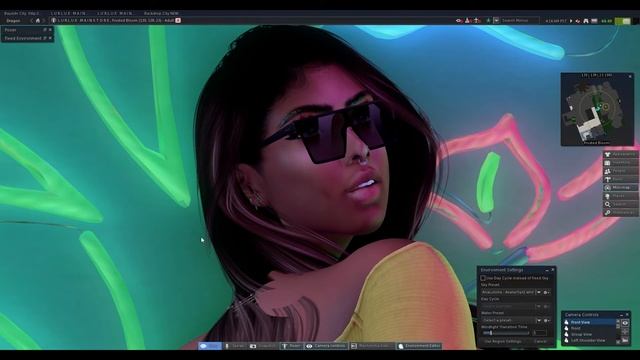Open Snapshot from bottom toolbar
Screen dimensions: 640x360
click(263, 346)
